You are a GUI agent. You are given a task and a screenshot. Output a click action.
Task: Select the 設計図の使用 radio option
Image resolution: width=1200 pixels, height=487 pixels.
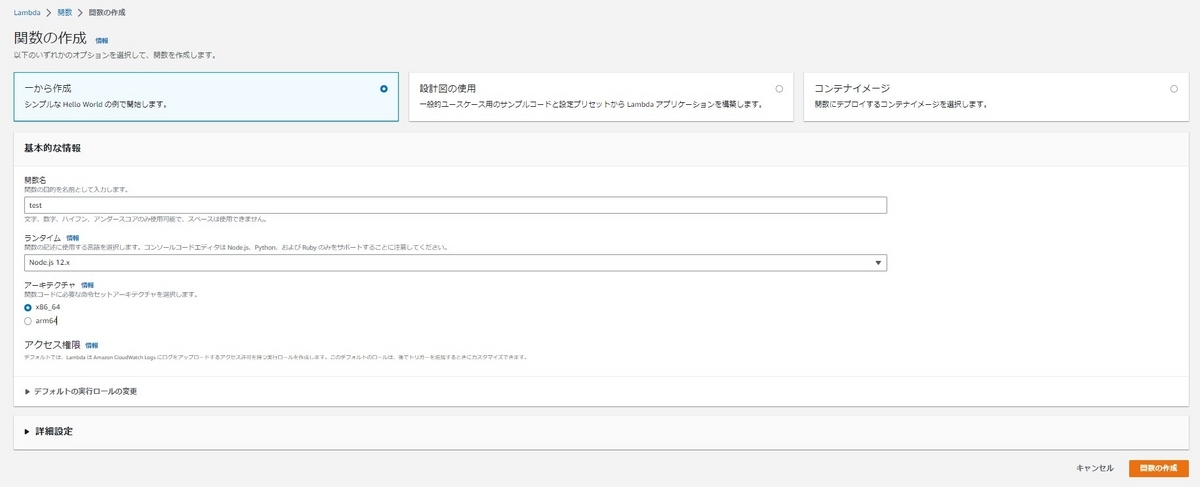pos(779,89)
